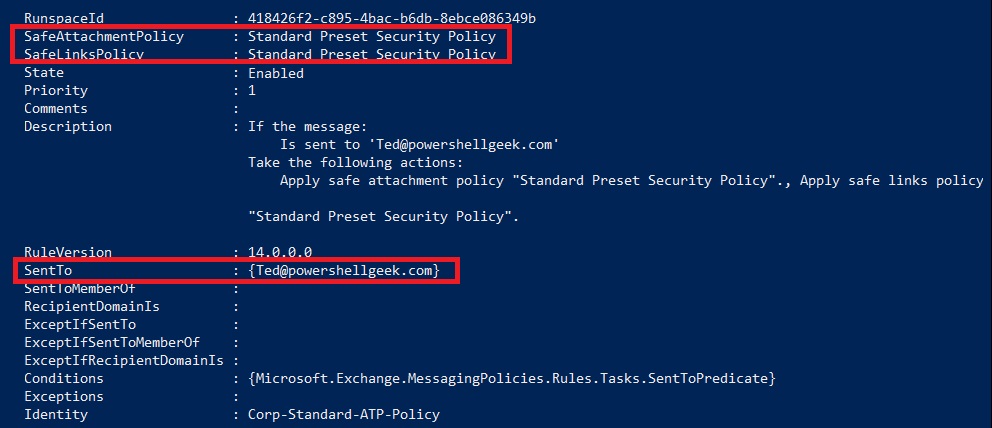Click the 'Take the following actions:' line
Viewport: 992px width, 428px height.
pos(356,162)
